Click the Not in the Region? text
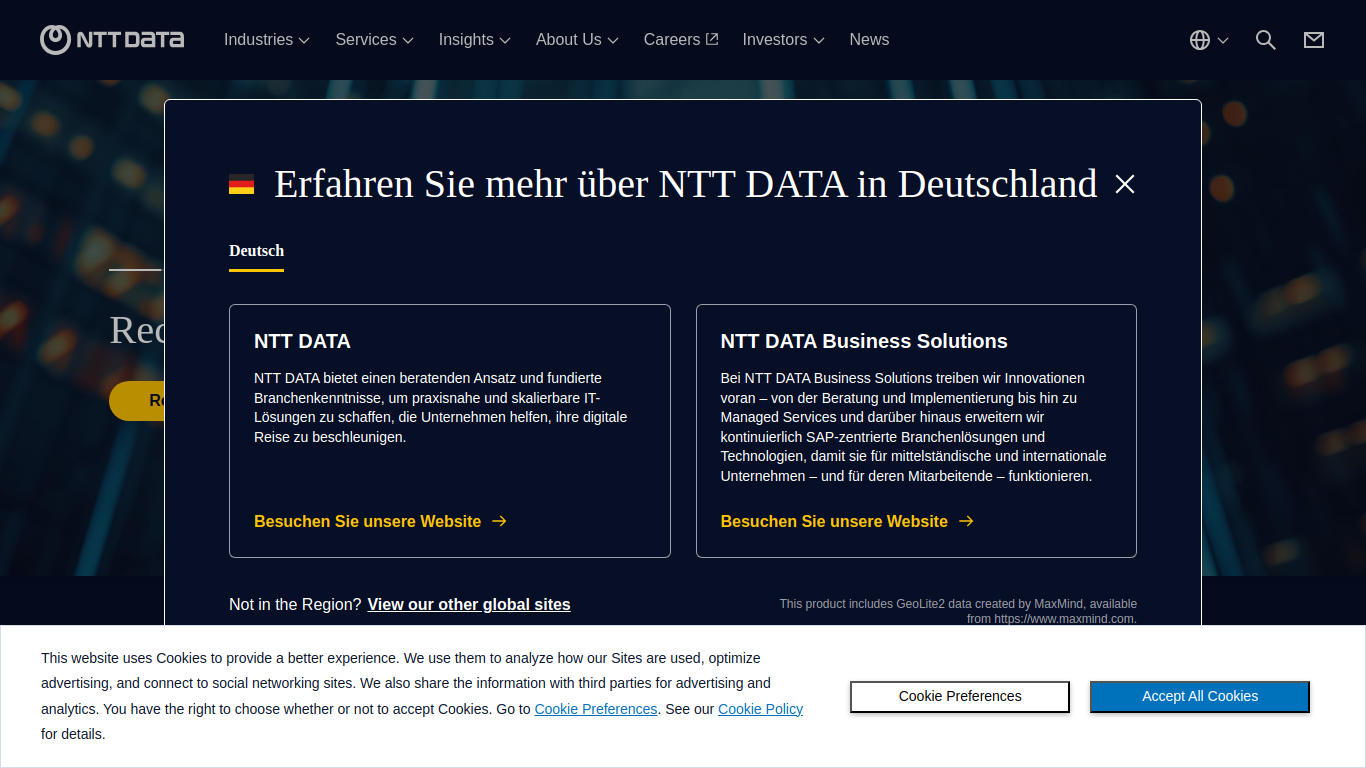The image size is (1366, 768). point(295,604)
